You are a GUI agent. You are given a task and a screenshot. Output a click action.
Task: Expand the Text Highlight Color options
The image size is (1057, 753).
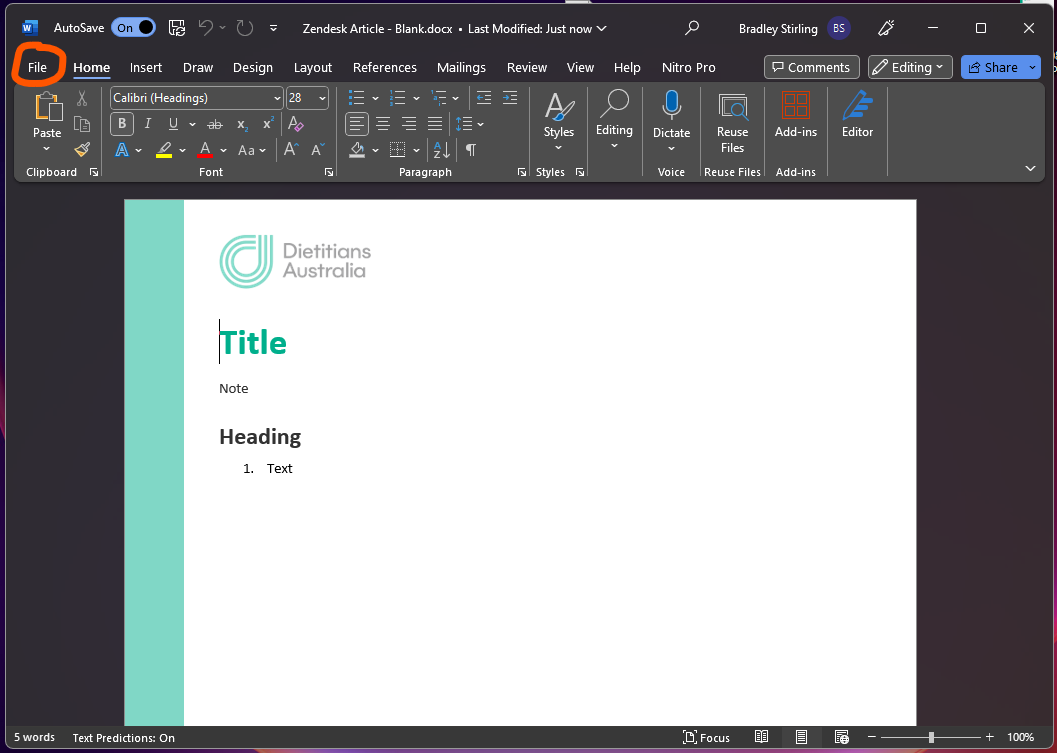(x=182, y=149)
